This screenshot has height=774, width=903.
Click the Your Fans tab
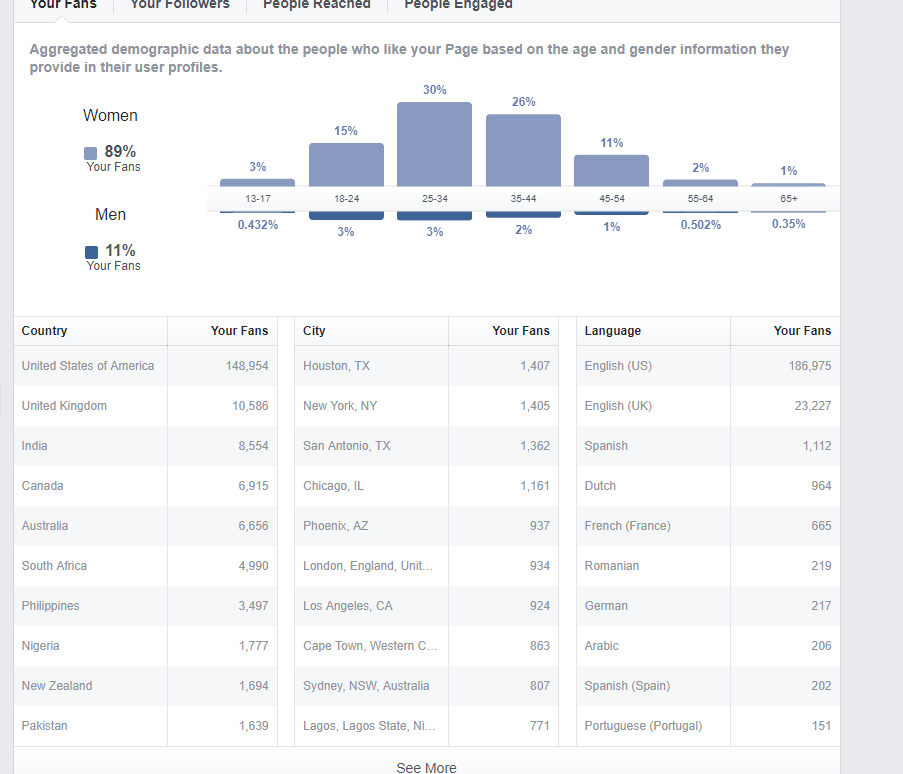[63, 5]
